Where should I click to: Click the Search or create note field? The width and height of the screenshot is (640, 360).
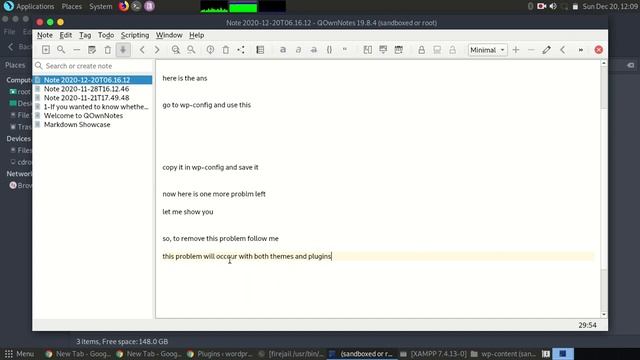click(x=93, y=66)
